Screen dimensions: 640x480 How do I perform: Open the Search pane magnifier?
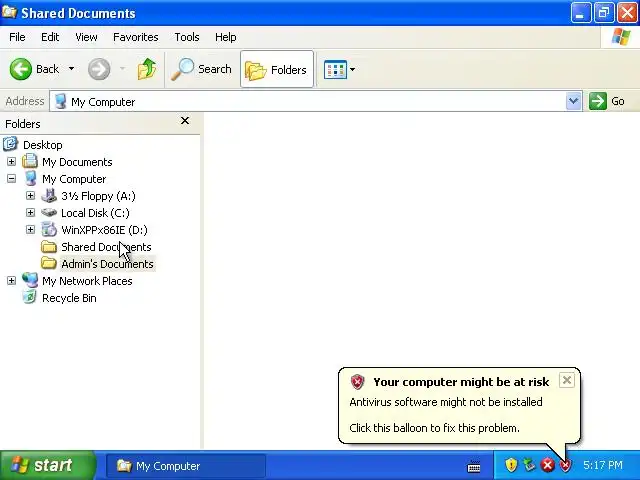click(182, 69)
